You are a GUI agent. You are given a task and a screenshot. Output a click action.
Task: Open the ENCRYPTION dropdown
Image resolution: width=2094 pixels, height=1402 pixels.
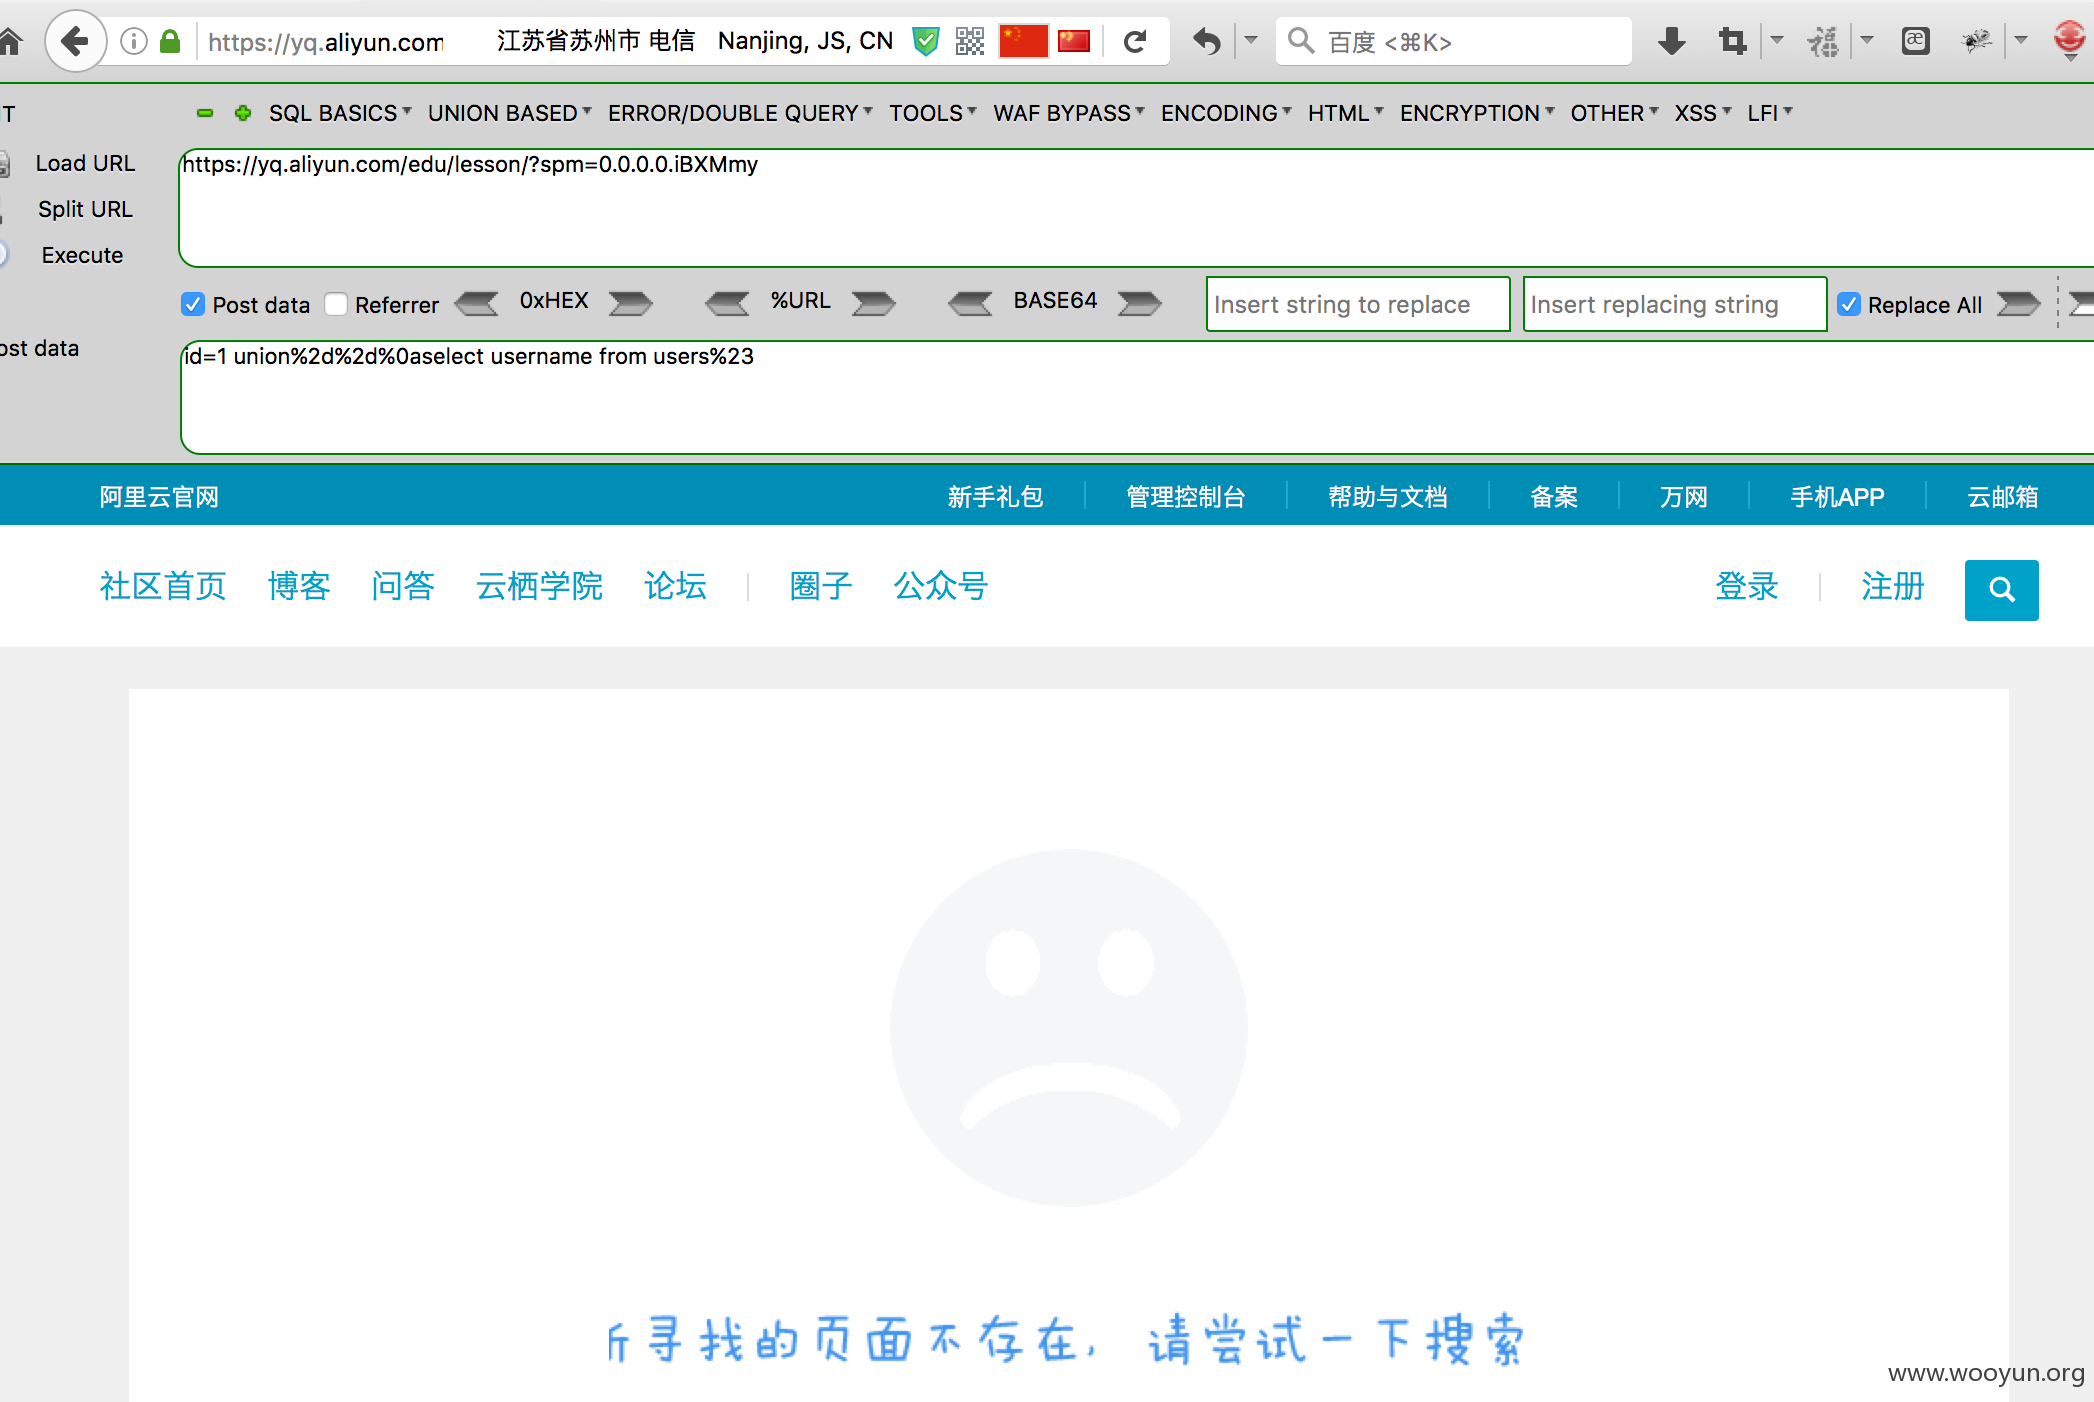[1477, 113]
